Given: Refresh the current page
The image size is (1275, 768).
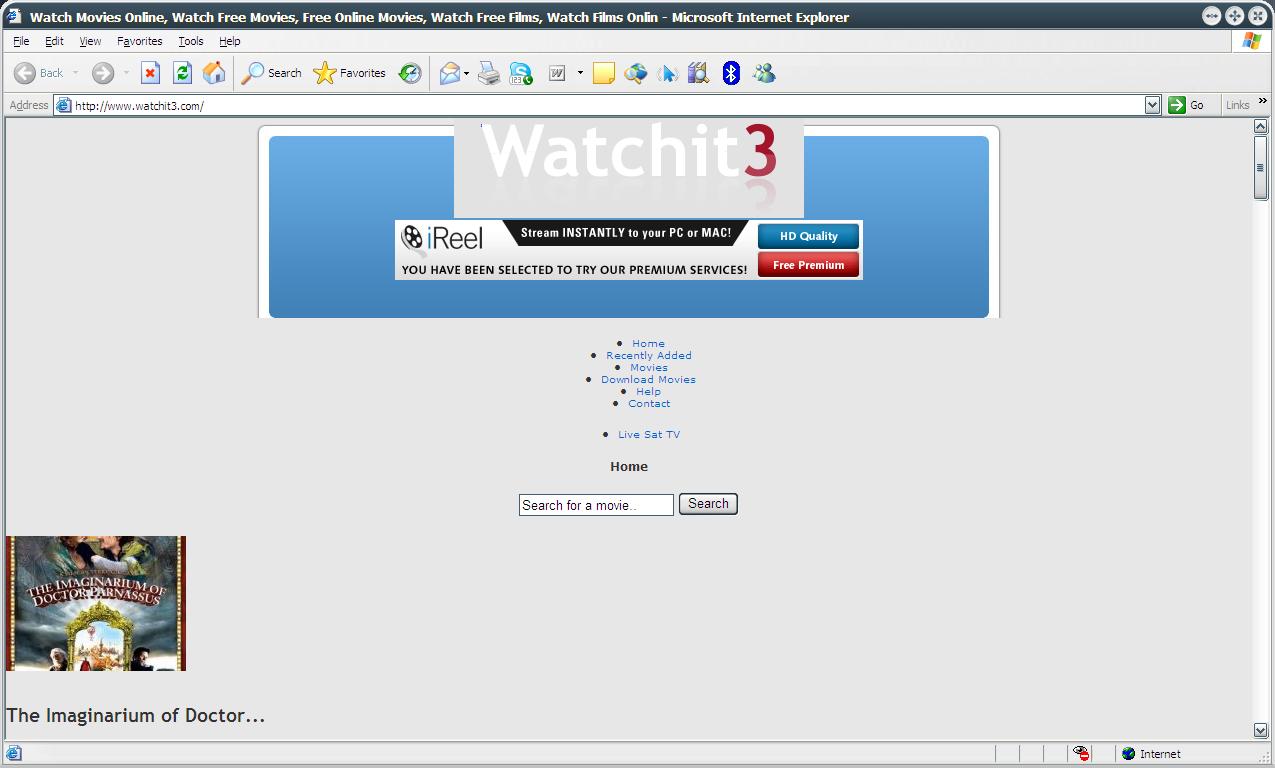Looking at the screenshot, I should point(182,73).
